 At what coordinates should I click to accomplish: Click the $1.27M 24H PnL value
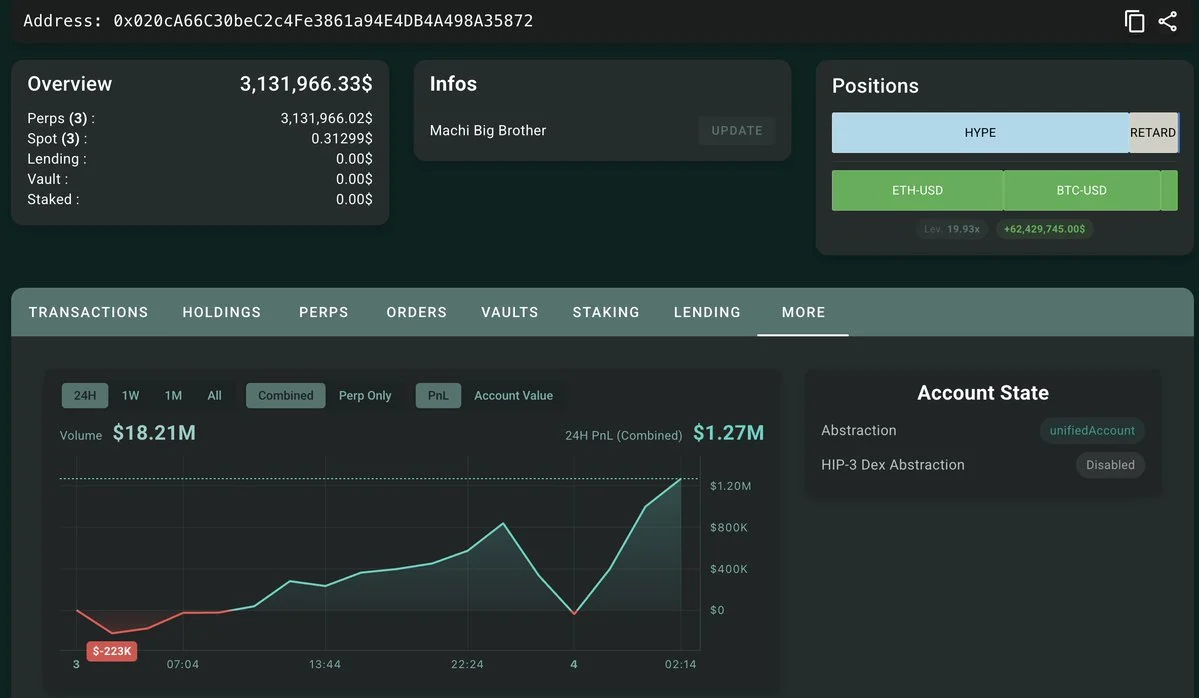(728, 433)
